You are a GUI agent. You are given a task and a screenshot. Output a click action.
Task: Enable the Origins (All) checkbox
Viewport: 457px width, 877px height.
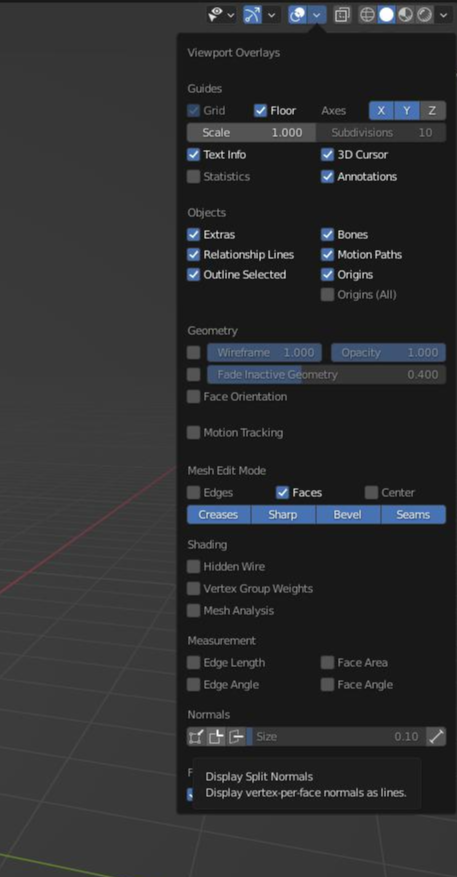point(327,295)
